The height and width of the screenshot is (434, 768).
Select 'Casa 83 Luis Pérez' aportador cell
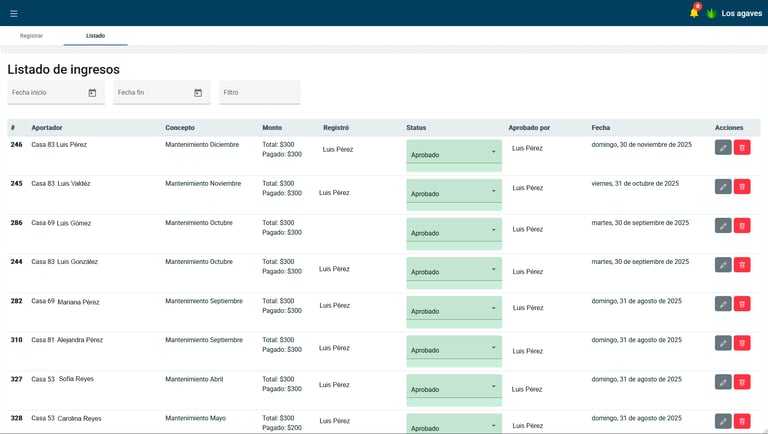click(x=59, y=145)
